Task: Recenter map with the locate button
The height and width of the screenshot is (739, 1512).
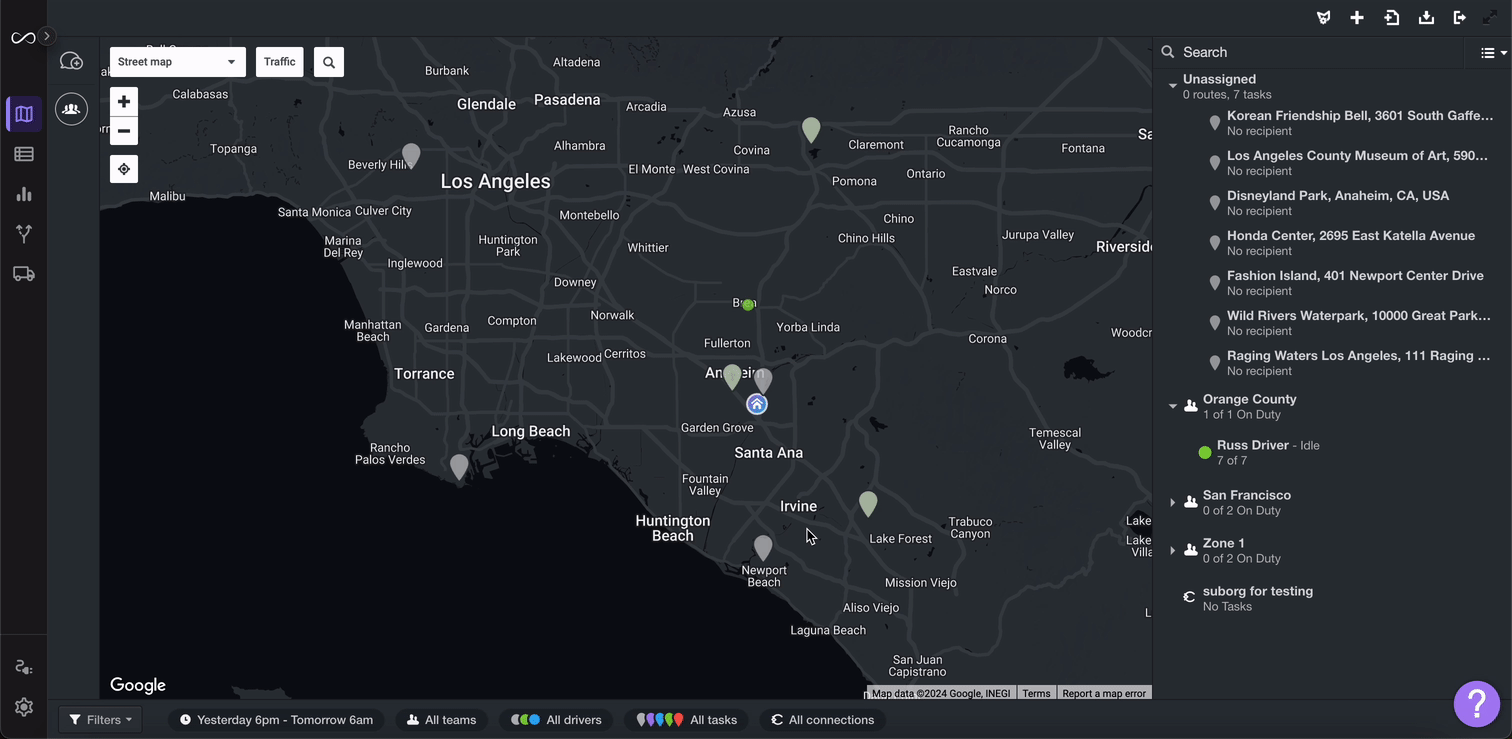Action: tap(124, 169)
